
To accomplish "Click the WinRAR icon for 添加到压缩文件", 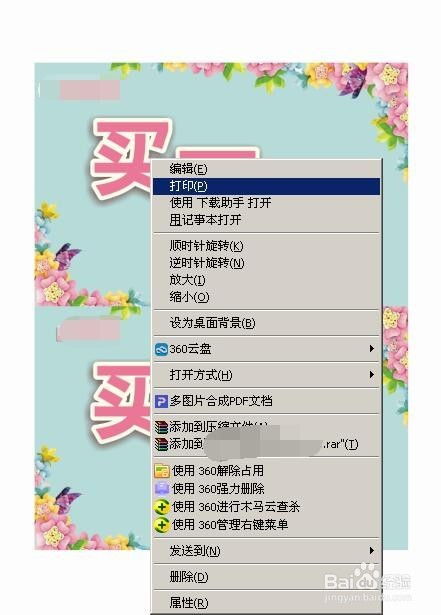I will point(161,427).
